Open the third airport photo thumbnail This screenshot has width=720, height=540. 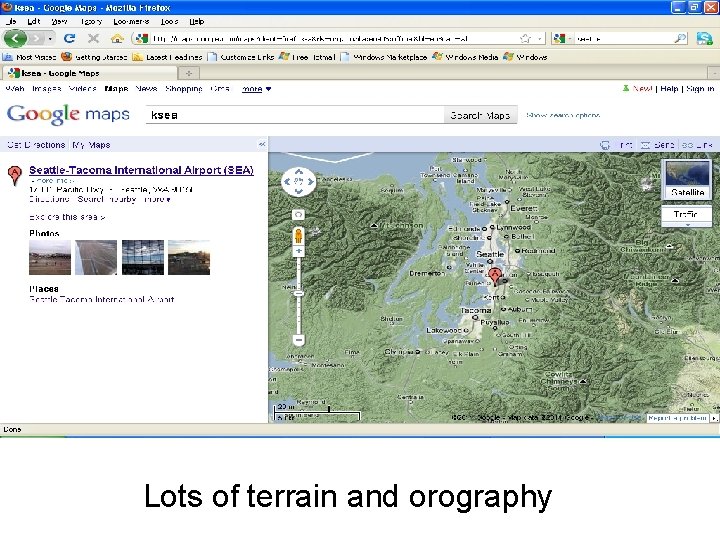pyautogui.click(x=143, y=257)
